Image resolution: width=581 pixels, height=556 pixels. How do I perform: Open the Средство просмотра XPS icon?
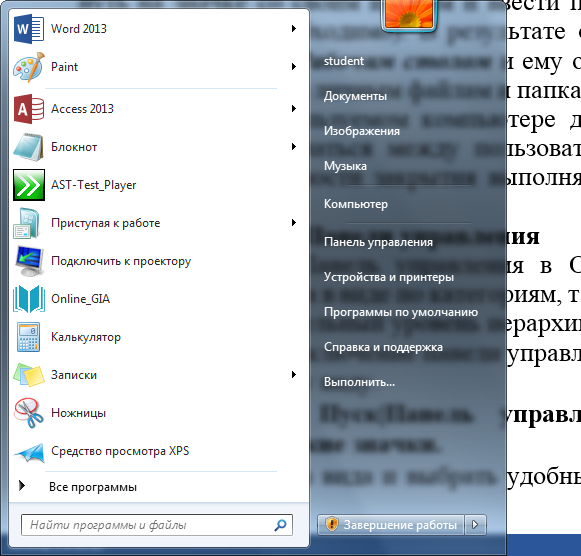(x=30, y=453)
